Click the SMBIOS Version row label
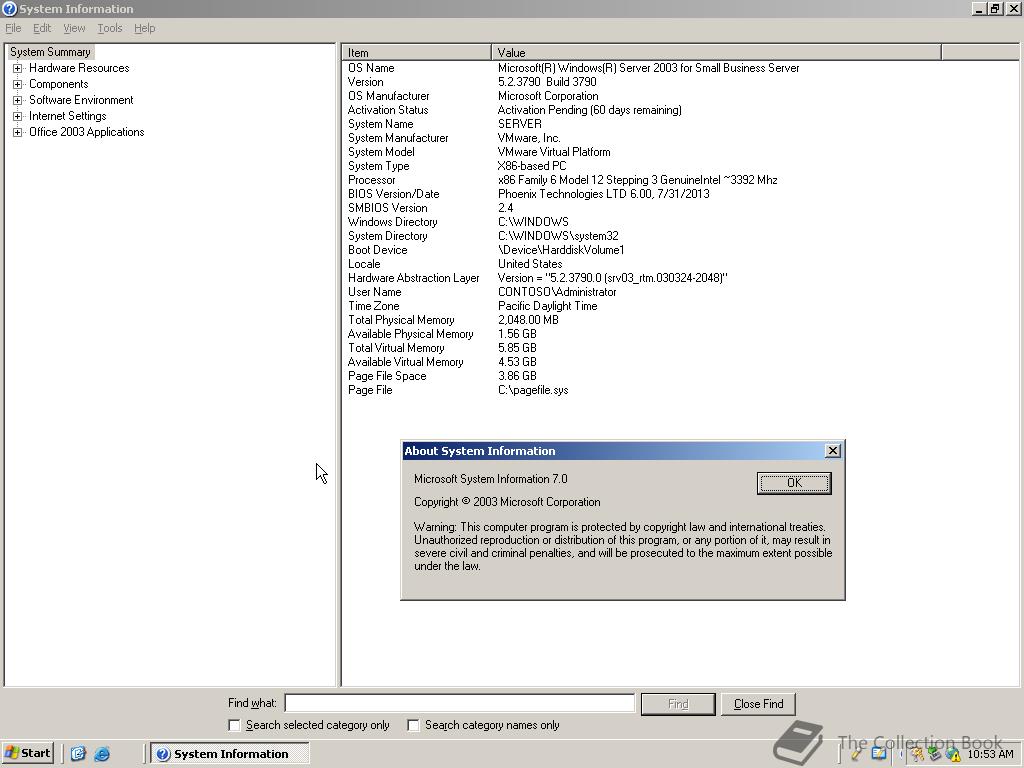The height and width of the screenshot is (768, 1024). click(387, 208)
